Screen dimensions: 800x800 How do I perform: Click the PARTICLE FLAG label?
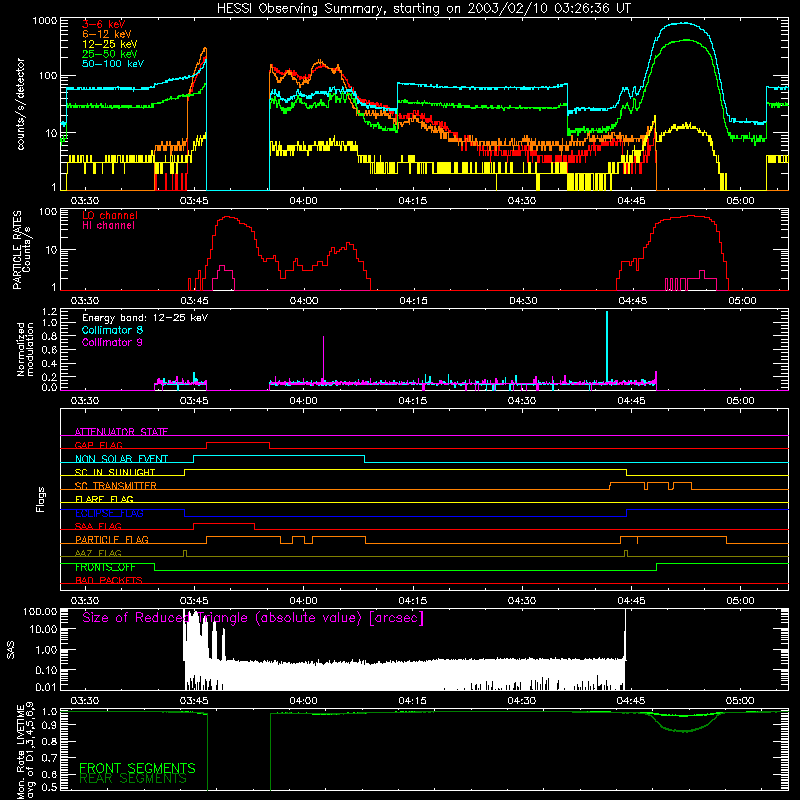click(x=112, y=540)
